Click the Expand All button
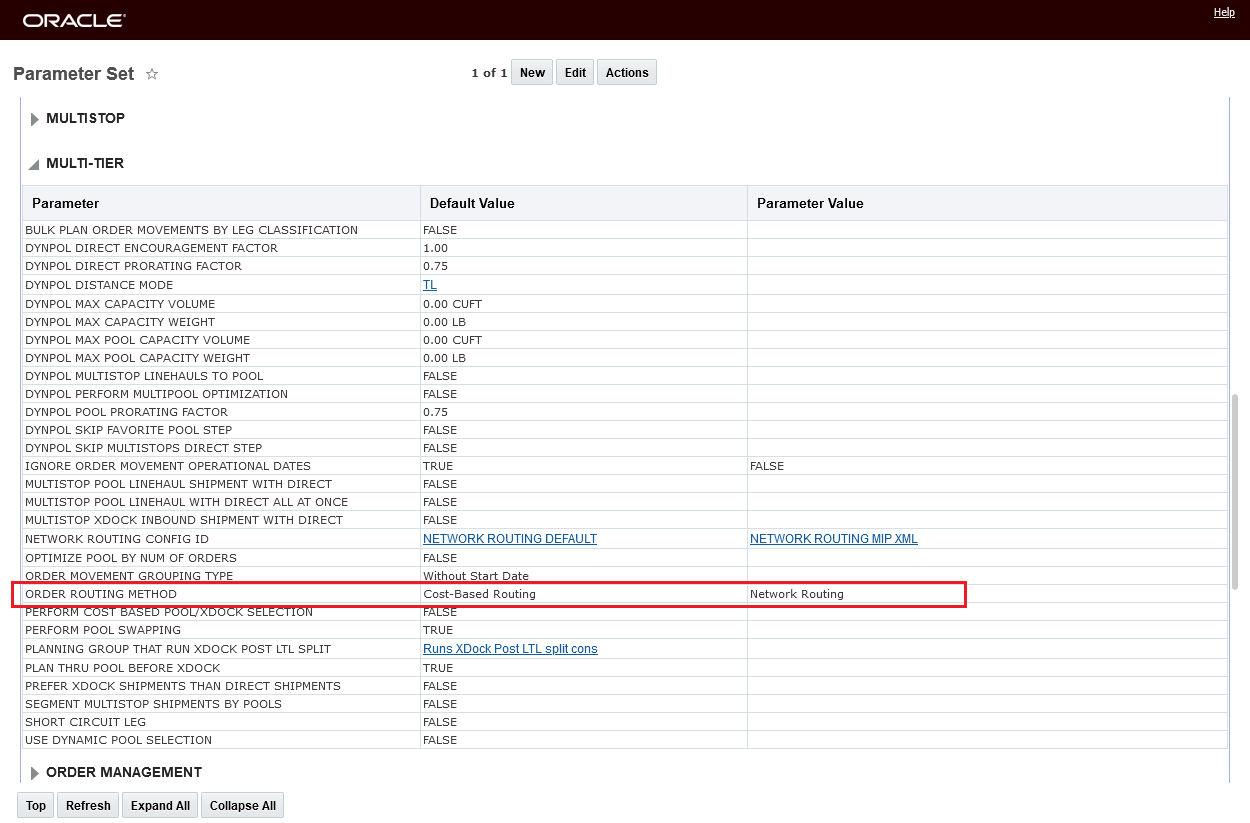 (160, 805)
